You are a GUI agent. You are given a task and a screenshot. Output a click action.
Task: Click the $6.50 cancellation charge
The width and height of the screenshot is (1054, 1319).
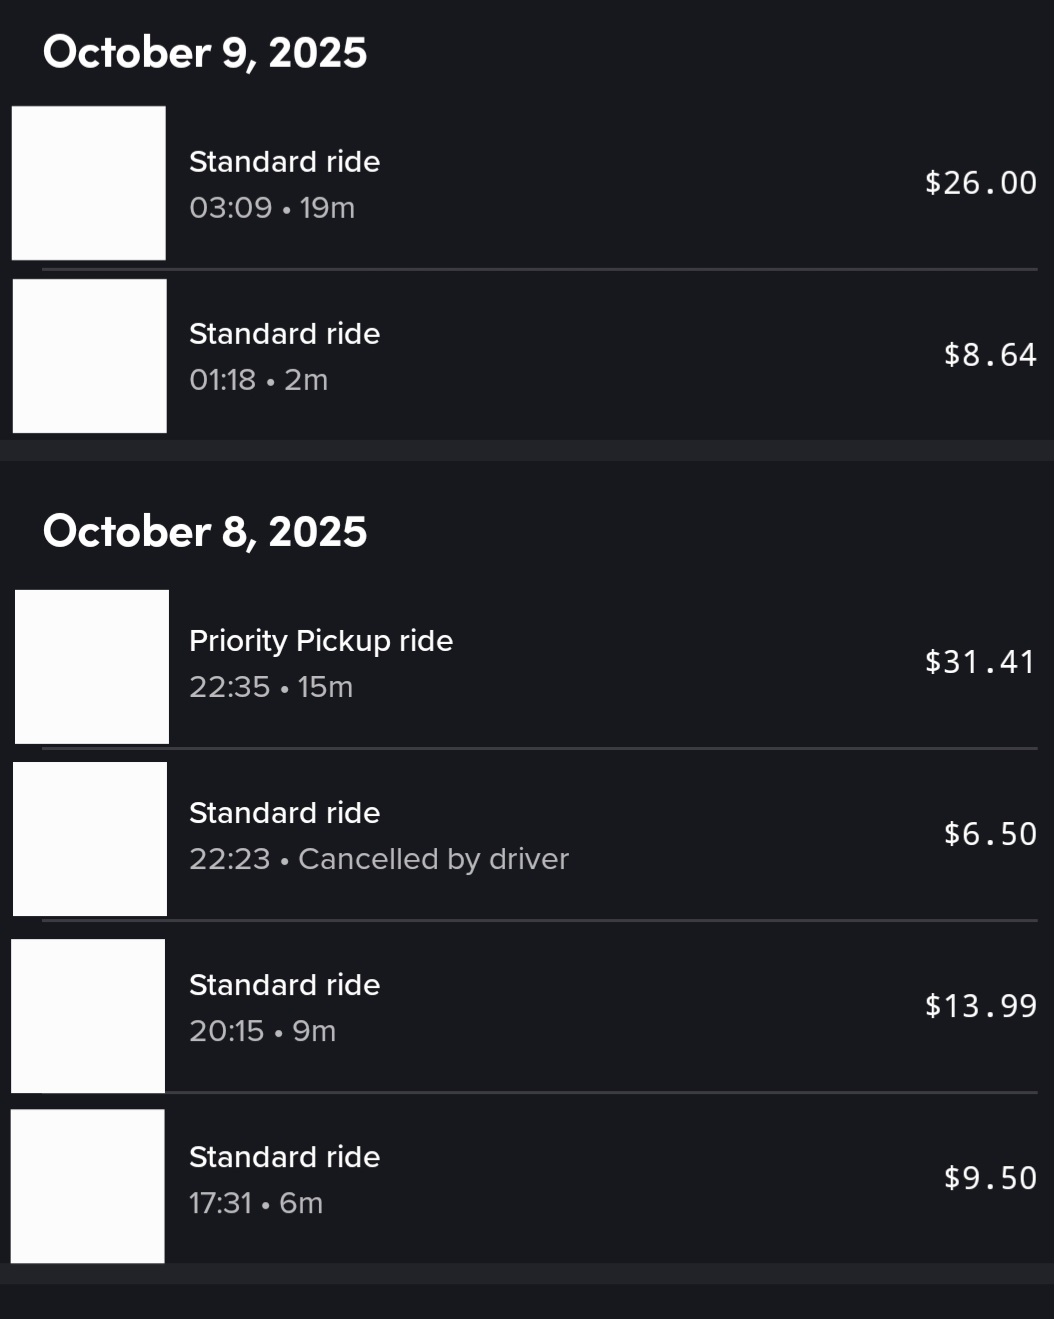[x=990, y=834]
